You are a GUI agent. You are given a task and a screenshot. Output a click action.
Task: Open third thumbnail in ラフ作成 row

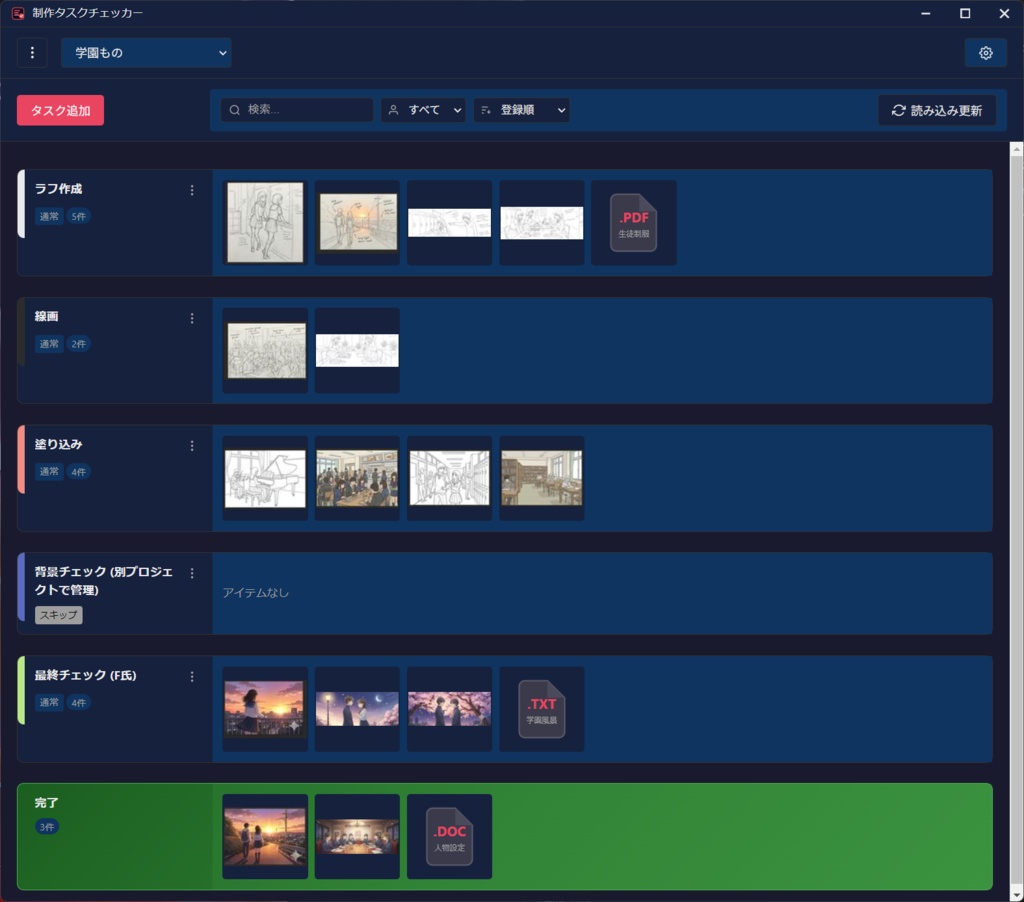(449, 223)
